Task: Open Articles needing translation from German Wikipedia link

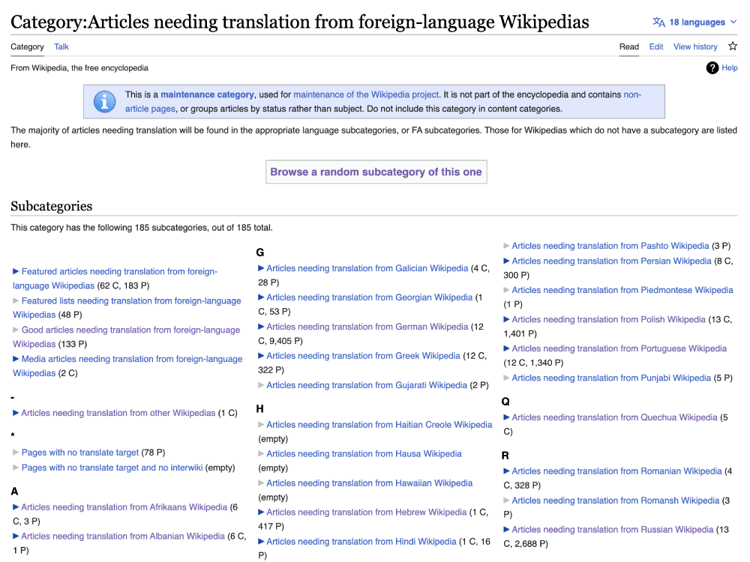Action: point(367,327)
